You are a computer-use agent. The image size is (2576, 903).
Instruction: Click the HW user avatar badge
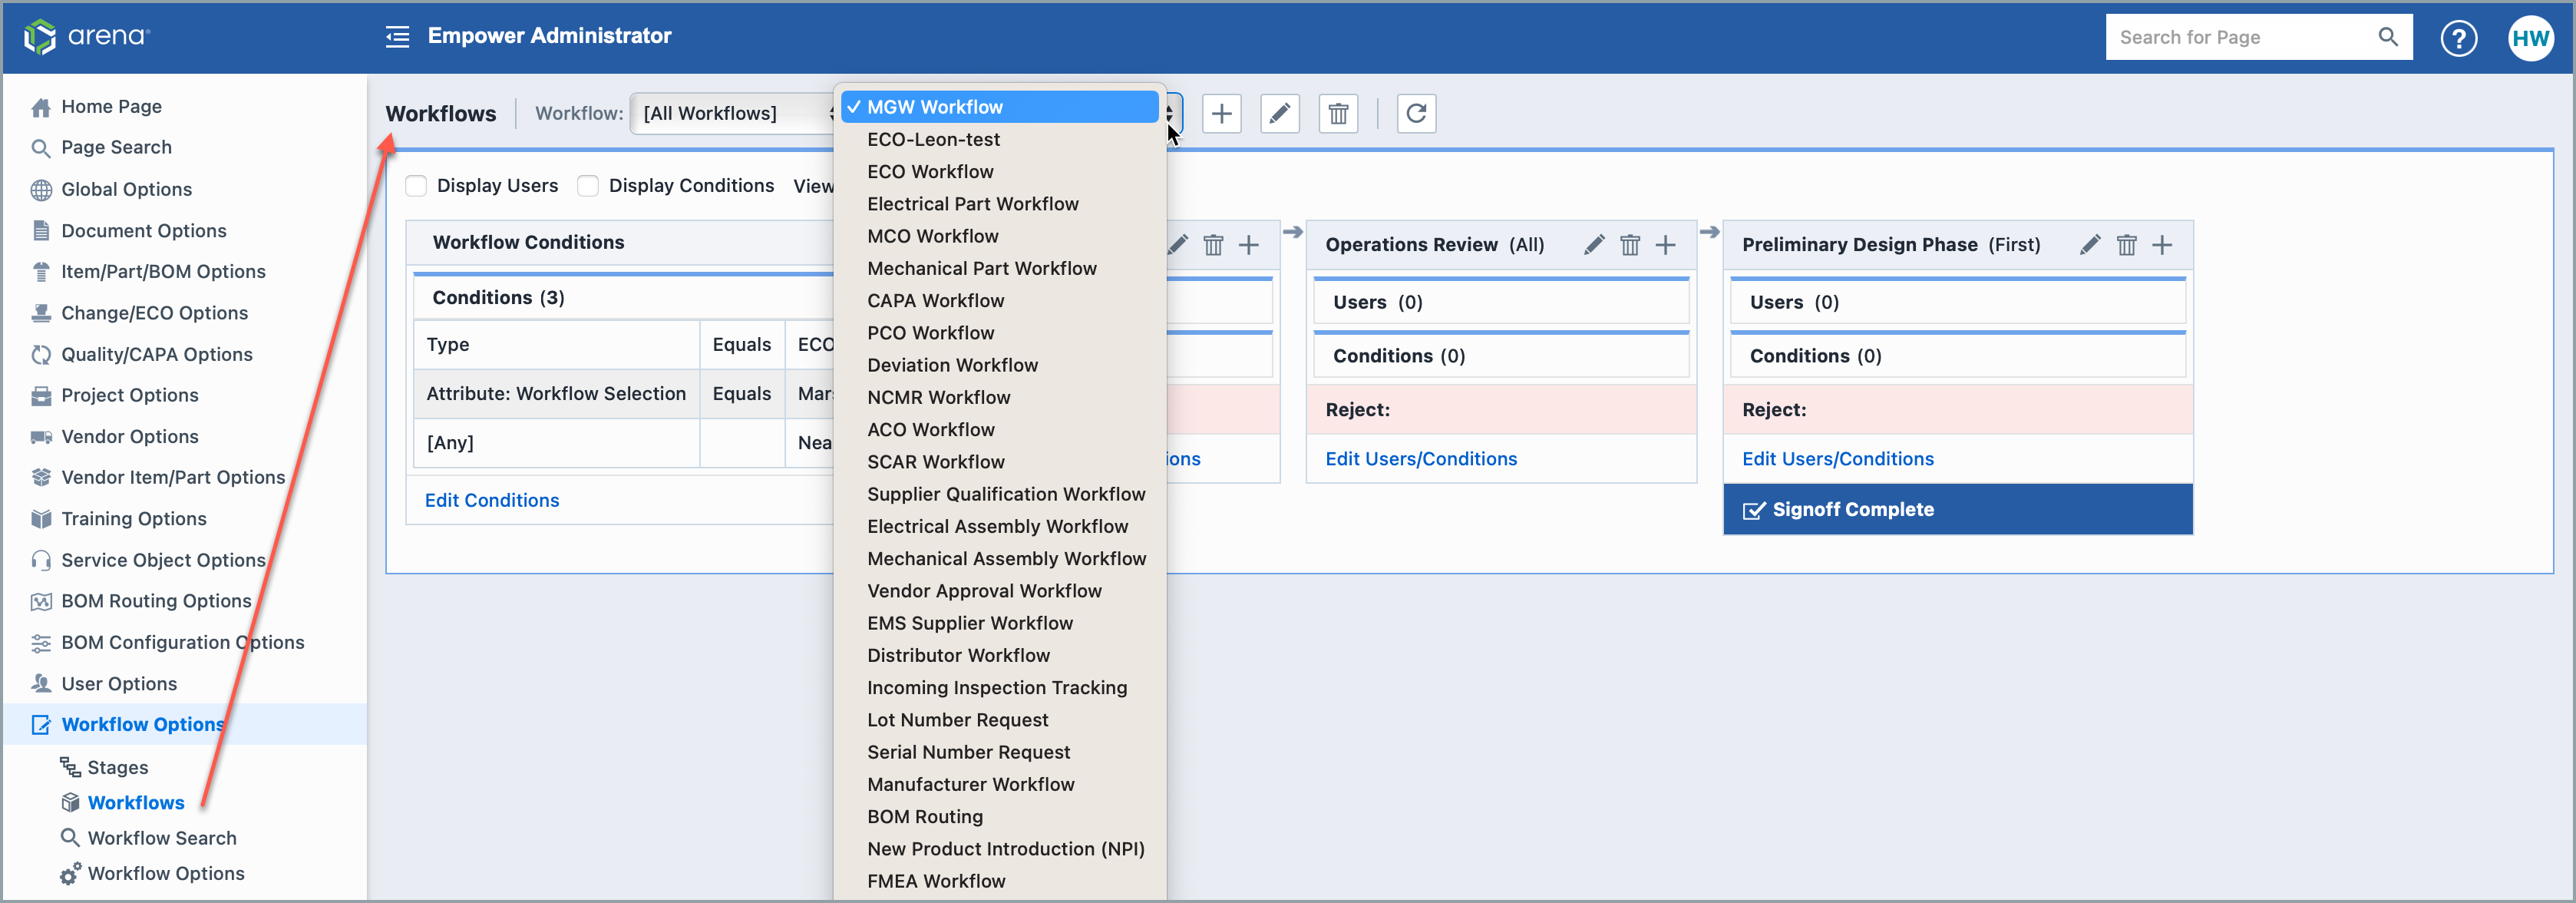pos(2531,37)
